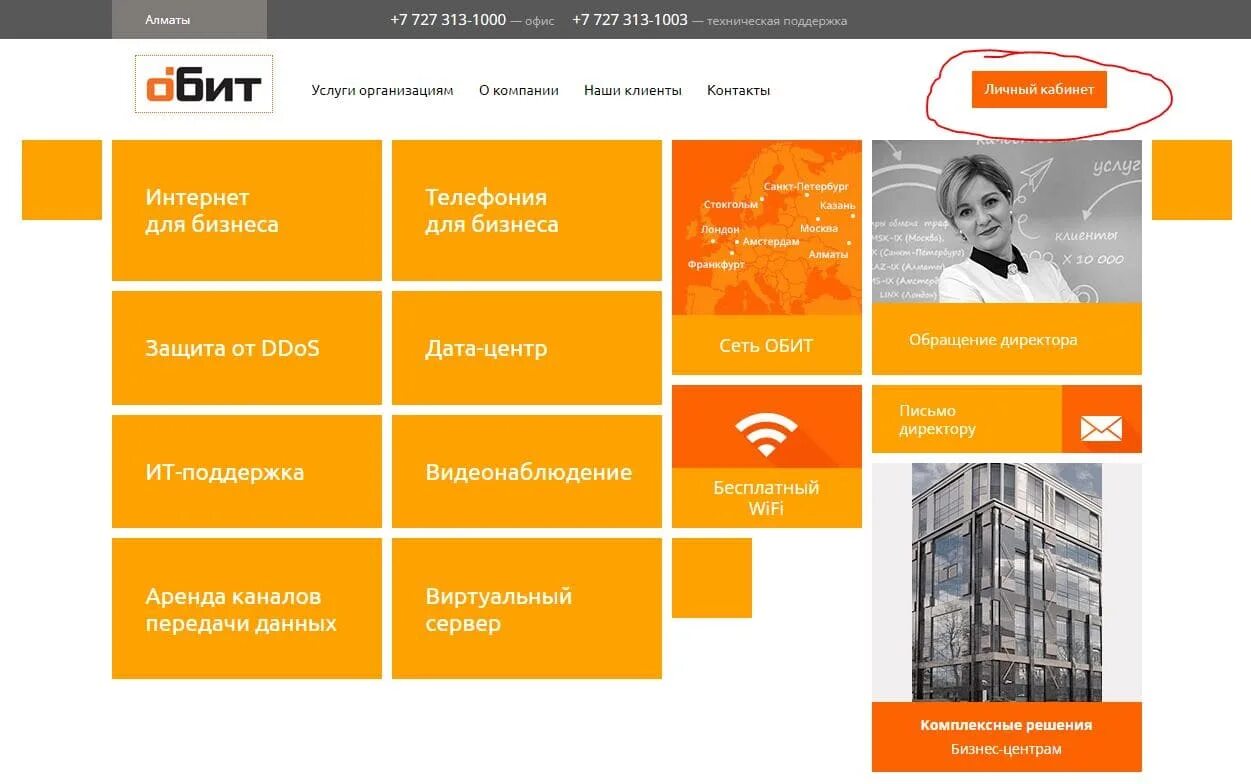Click Лондон on the map
1251x784 pixels.
click(720, 229)
